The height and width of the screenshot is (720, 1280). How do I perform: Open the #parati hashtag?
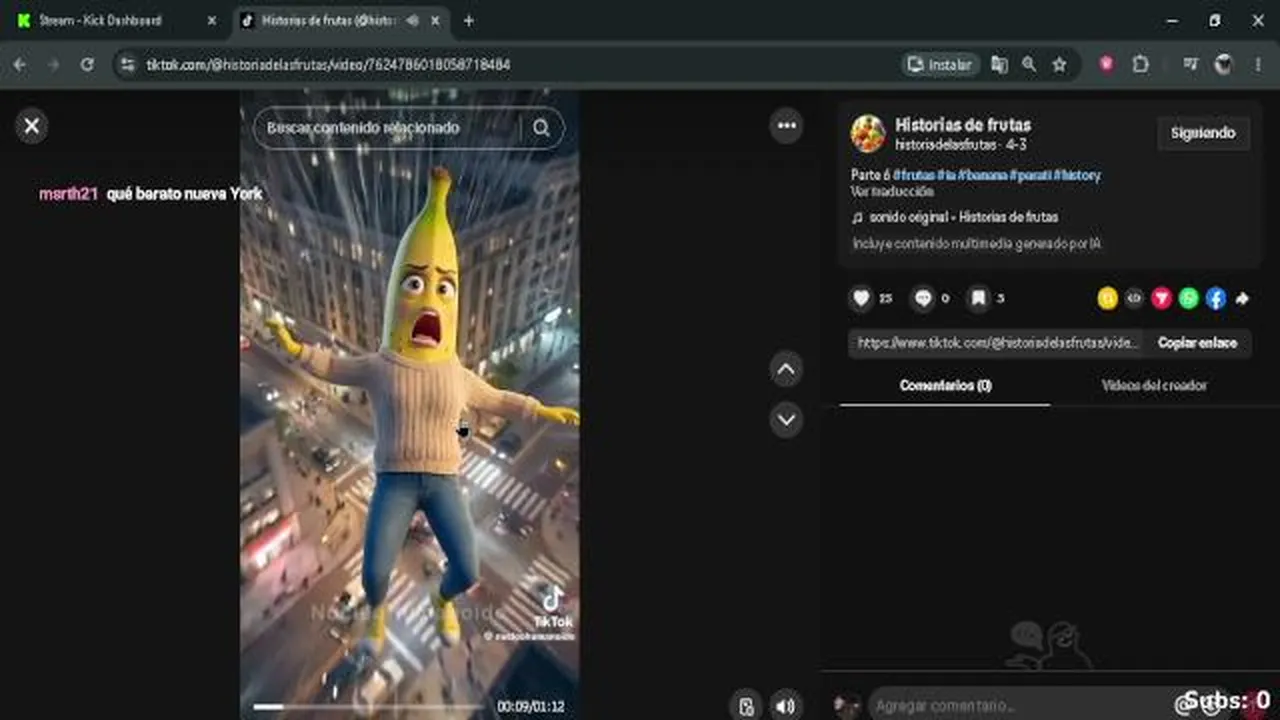click(x=1030, y=175)
